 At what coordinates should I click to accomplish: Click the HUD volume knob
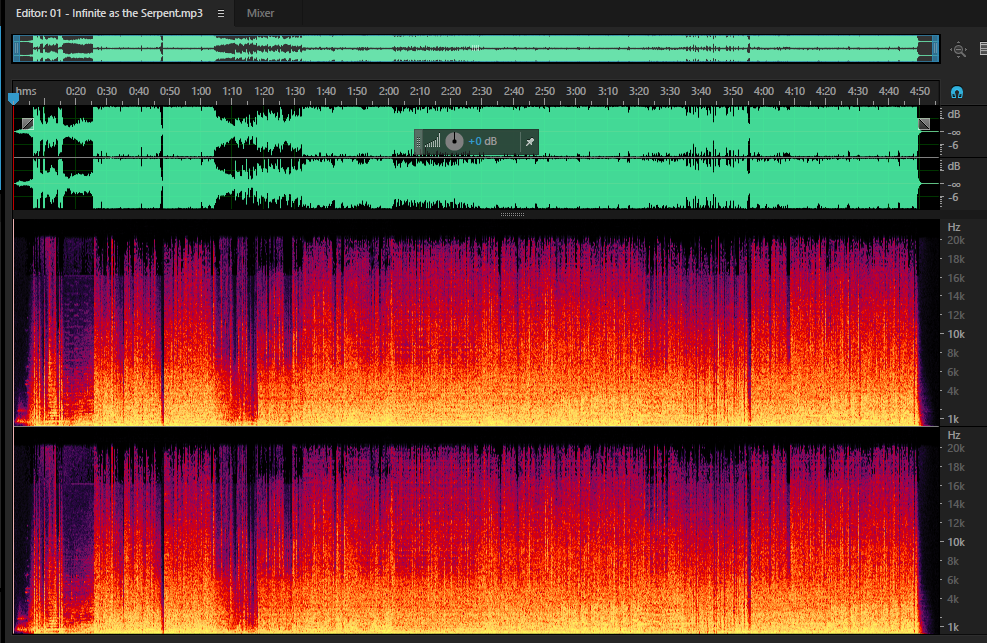[454, 142]
